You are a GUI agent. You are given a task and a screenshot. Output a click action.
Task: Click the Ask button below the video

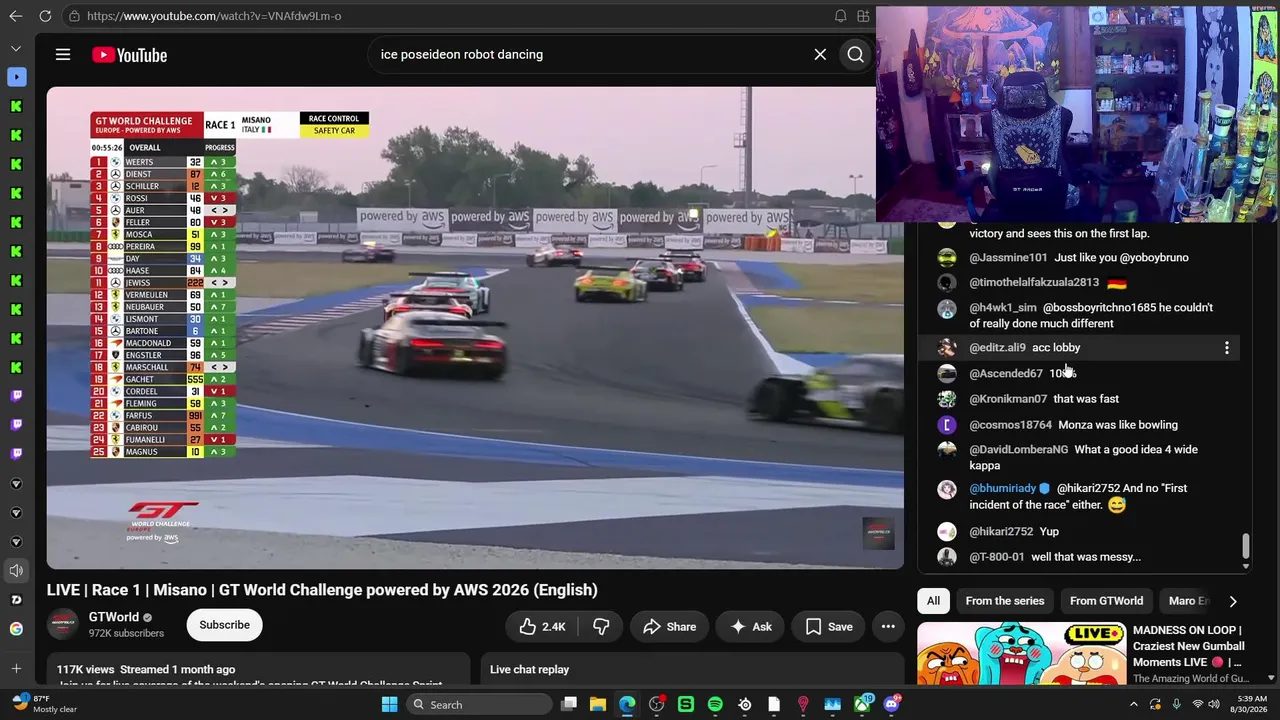pos(751,626)
